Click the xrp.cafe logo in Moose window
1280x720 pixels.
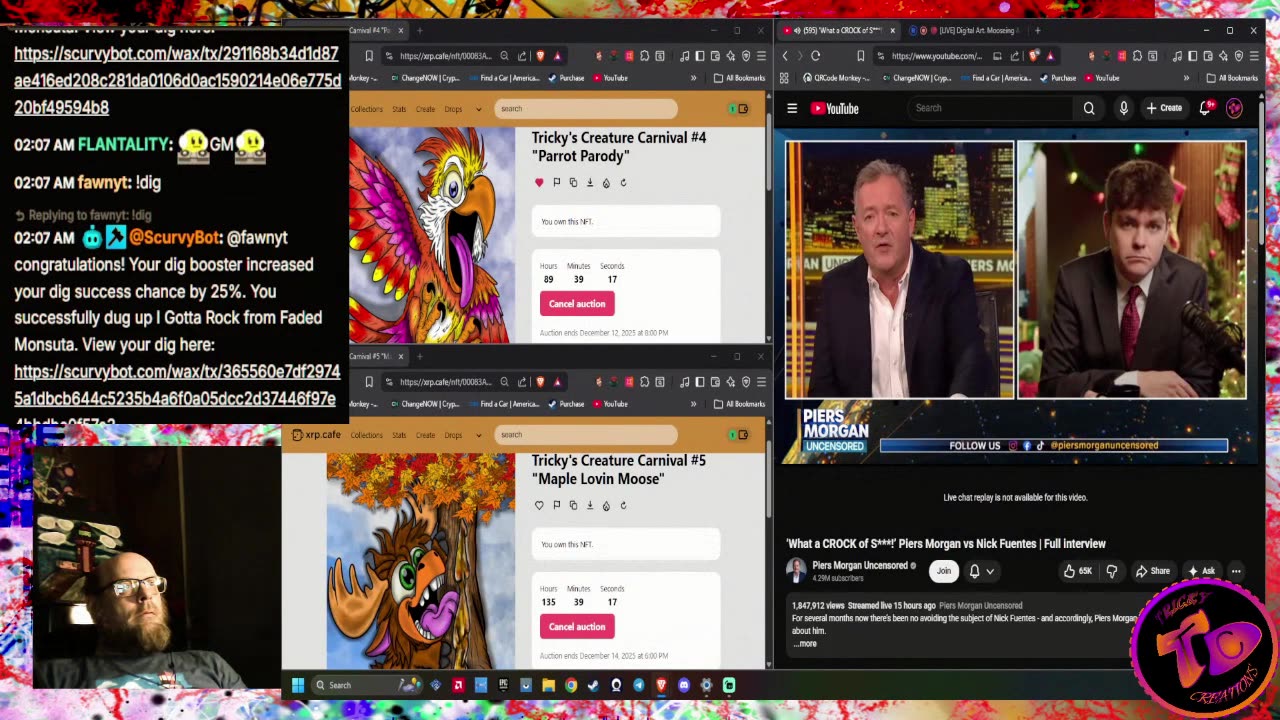317,435
